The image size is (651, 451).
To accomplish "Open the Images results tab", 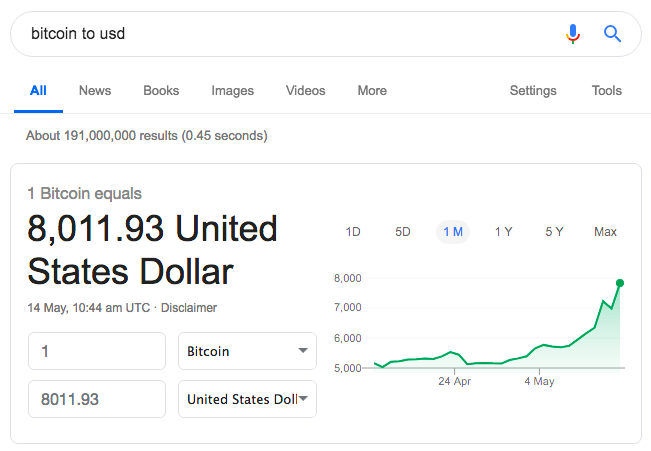I will [232, 91].
